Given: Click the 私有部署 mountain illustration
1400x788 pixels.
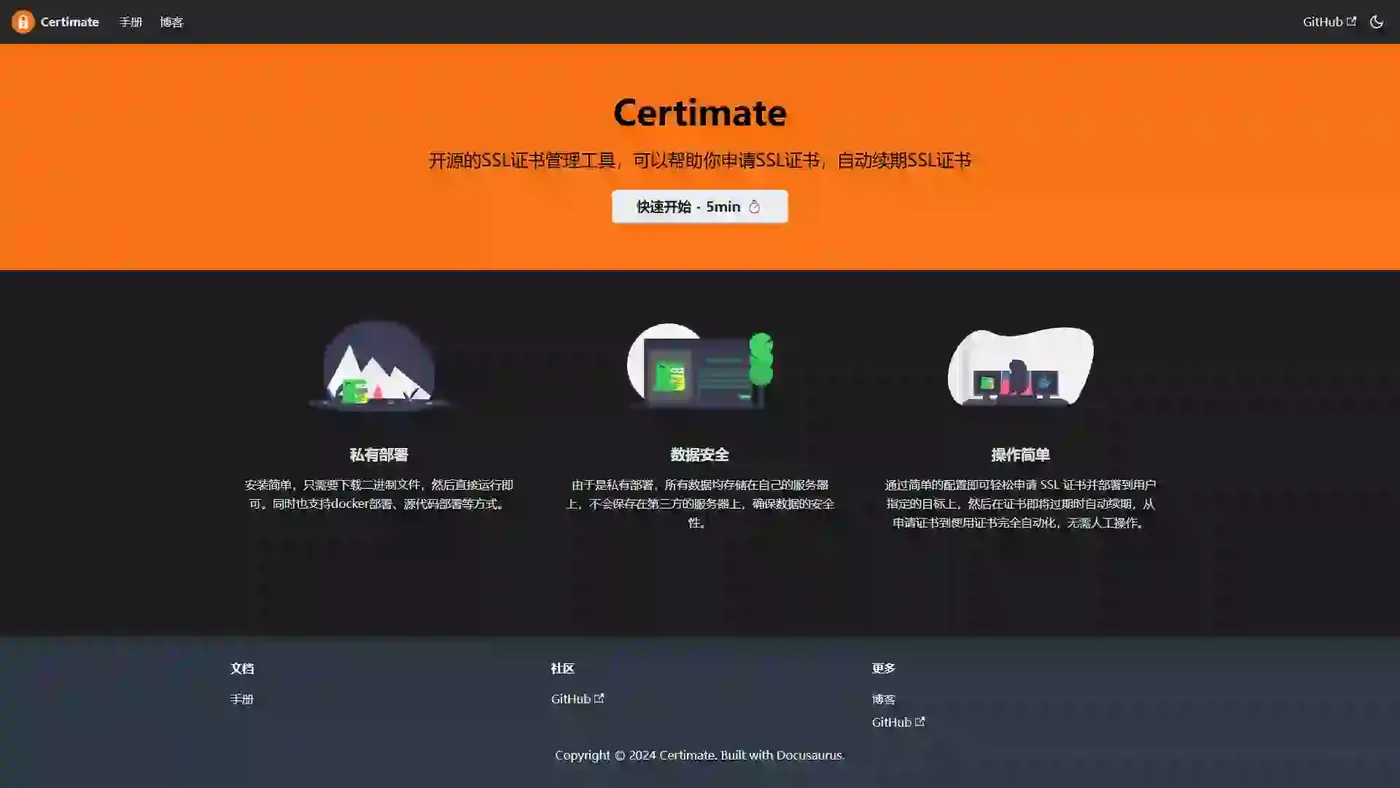Looking at the screenshot, I should tap(378, 368).
